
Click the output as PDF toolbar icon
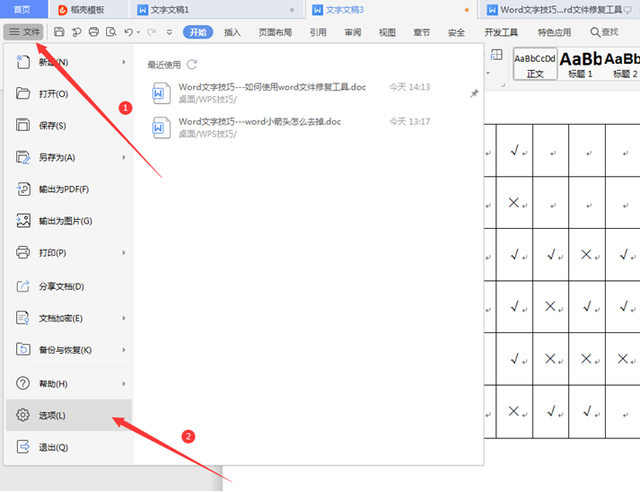tap(77, 32)
